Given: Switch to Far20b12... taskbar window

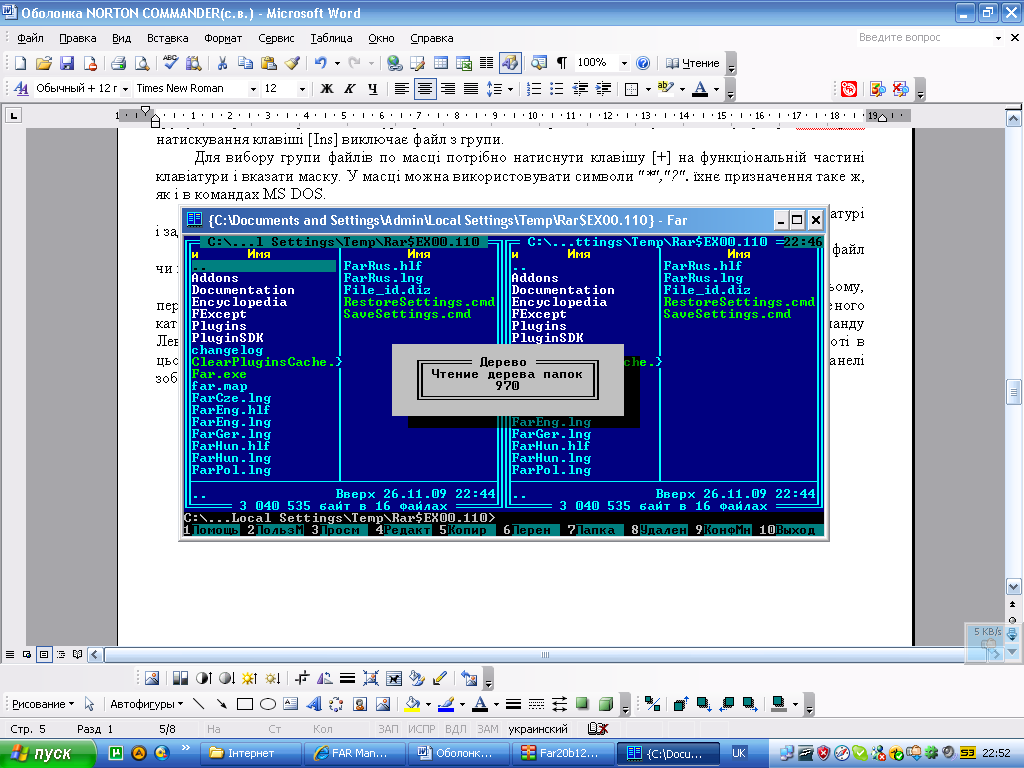Looking at the screenshot, I should coord(563,753).
